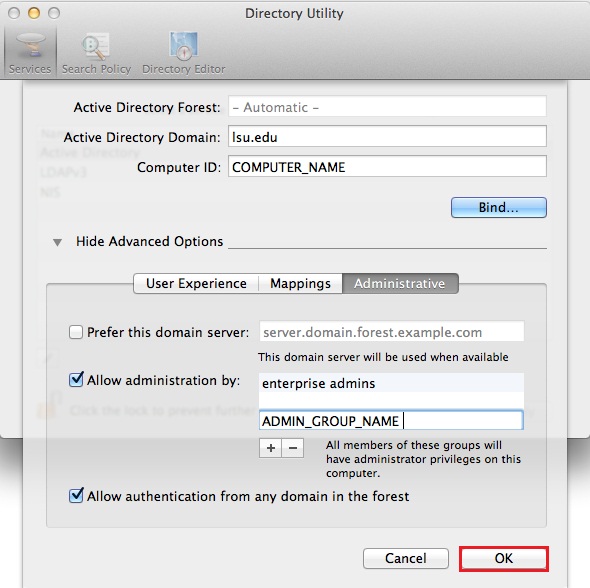Switch to the Mappings tab
This screenshot has height=588, width=590.
(x=300, y=283)
